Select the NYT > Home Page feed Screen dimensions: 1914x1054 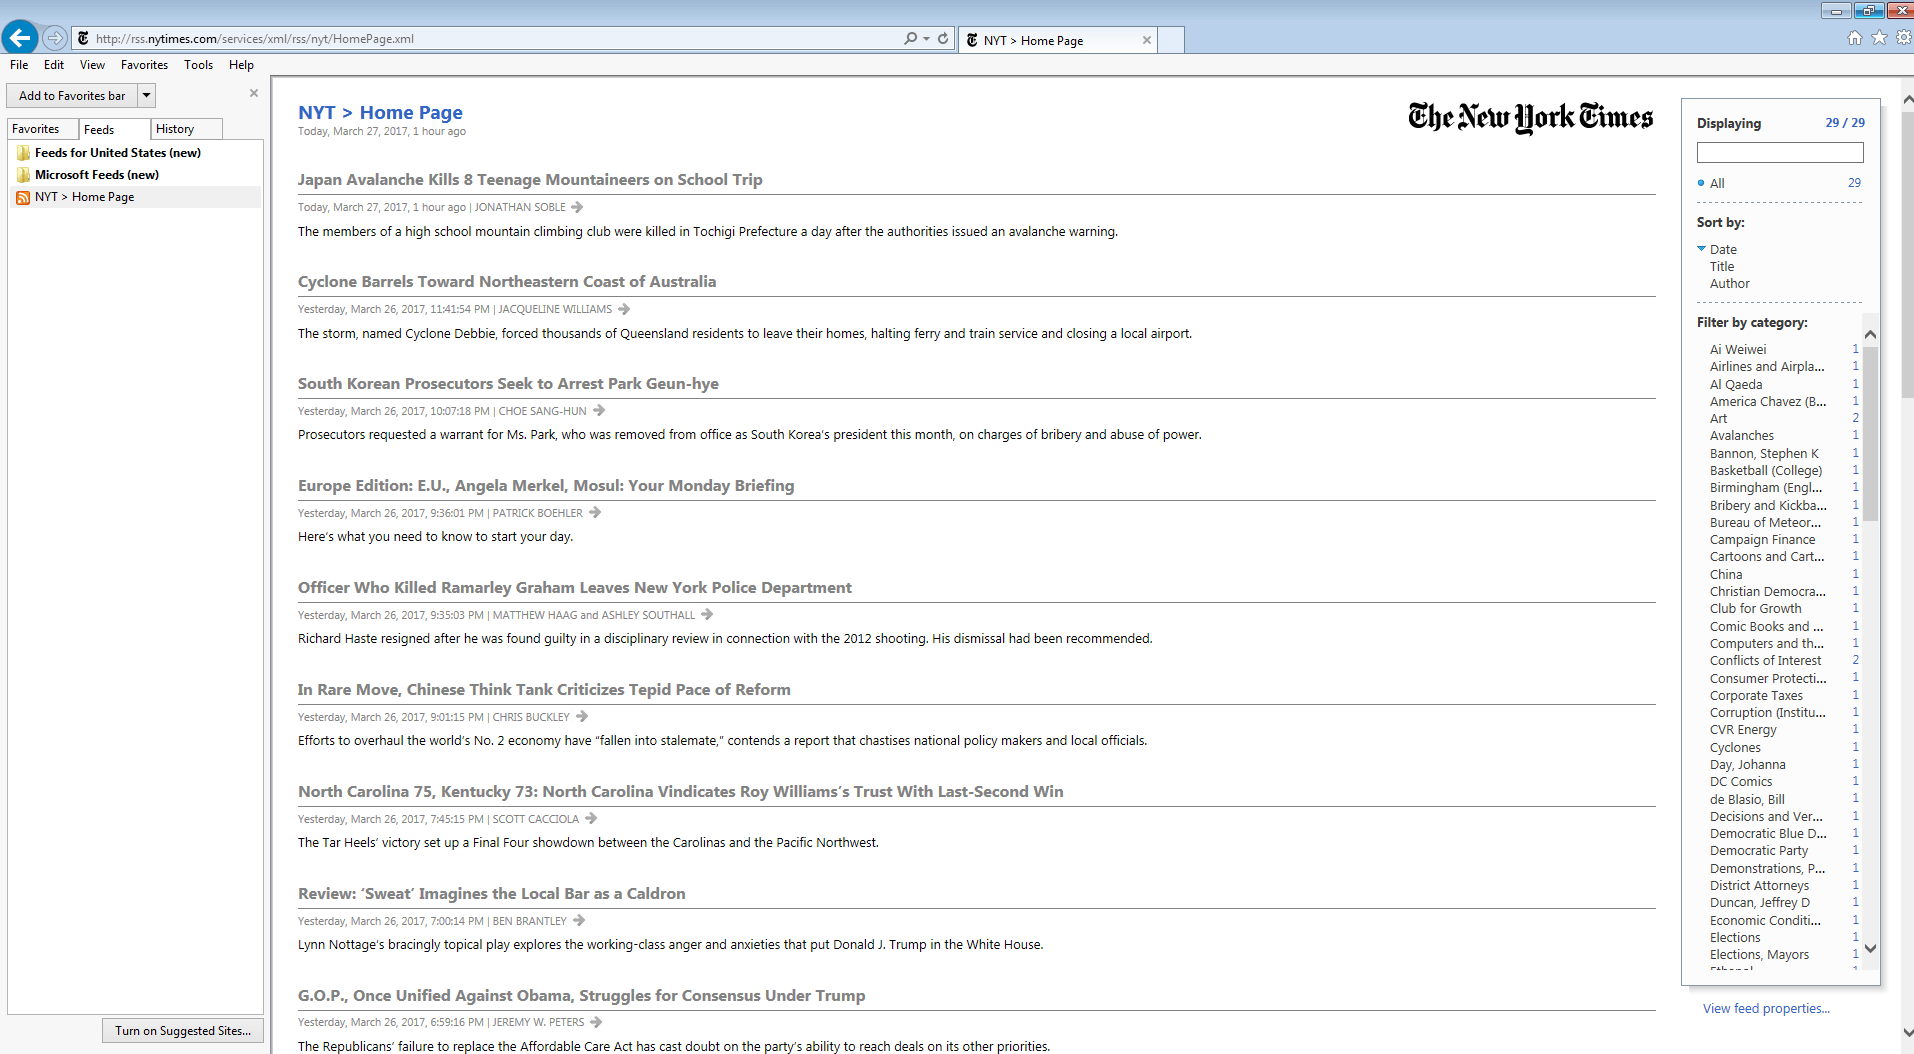point(84,197)
